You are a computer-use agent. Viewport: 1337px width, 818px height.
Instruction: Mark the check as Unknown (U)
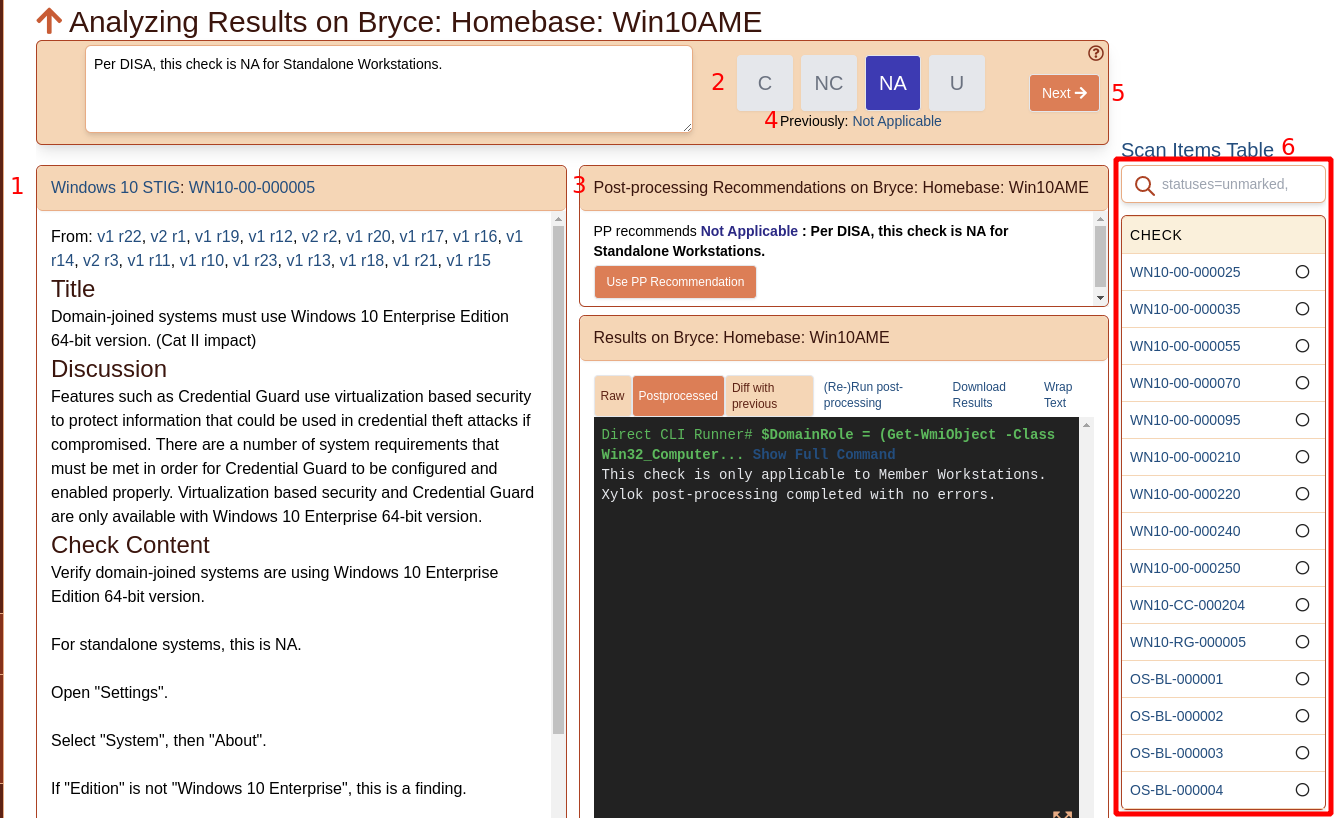click(957, 83)
